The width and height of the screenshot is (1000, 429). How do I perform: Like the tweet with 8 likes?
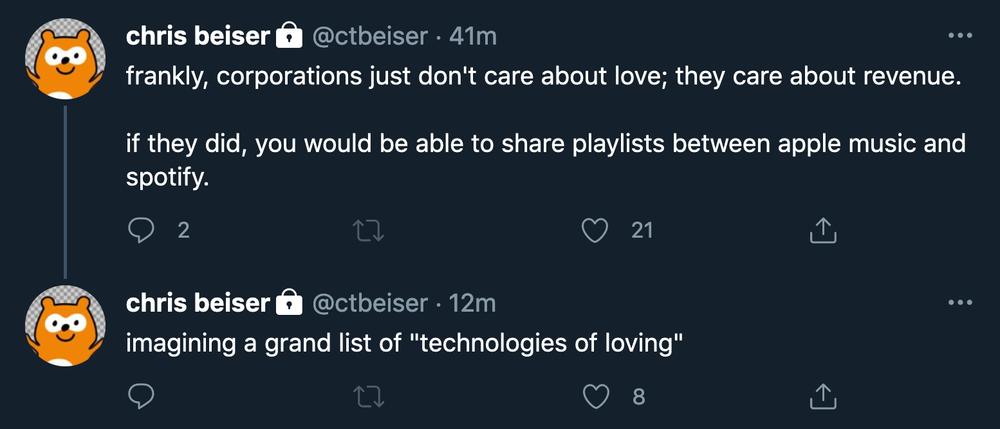596,397
